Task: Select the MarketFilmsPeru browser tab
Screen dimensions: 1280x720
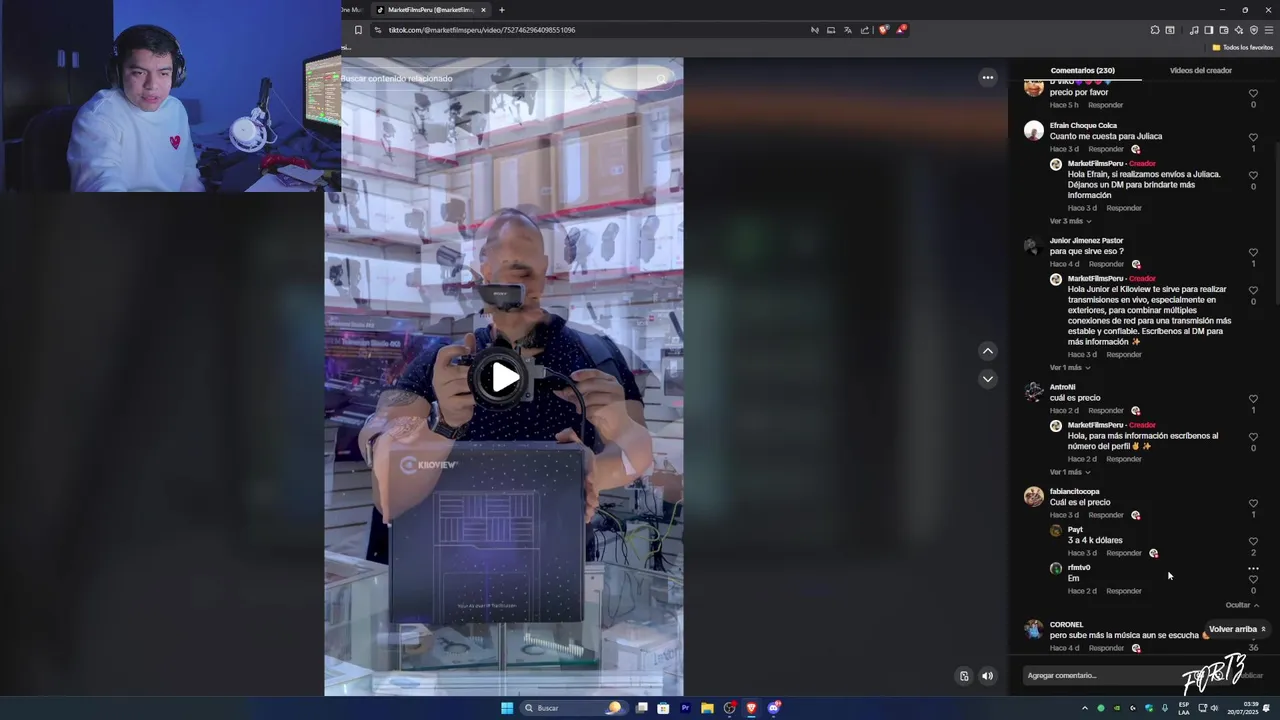Action: click(430, 10)
